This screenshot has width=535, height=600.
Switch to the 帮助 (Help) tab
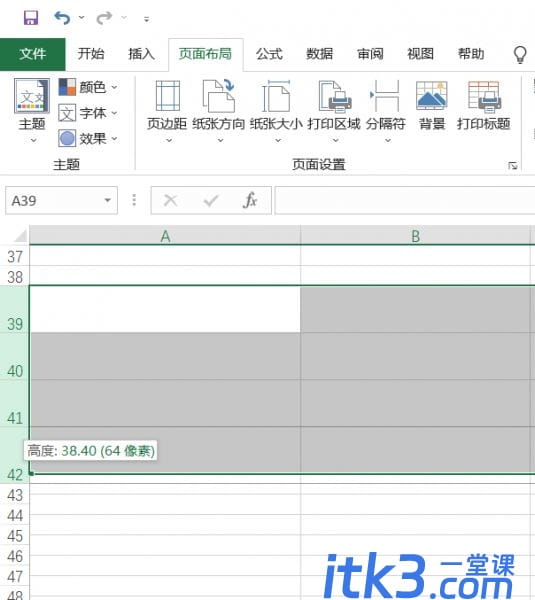click(471, 54)
